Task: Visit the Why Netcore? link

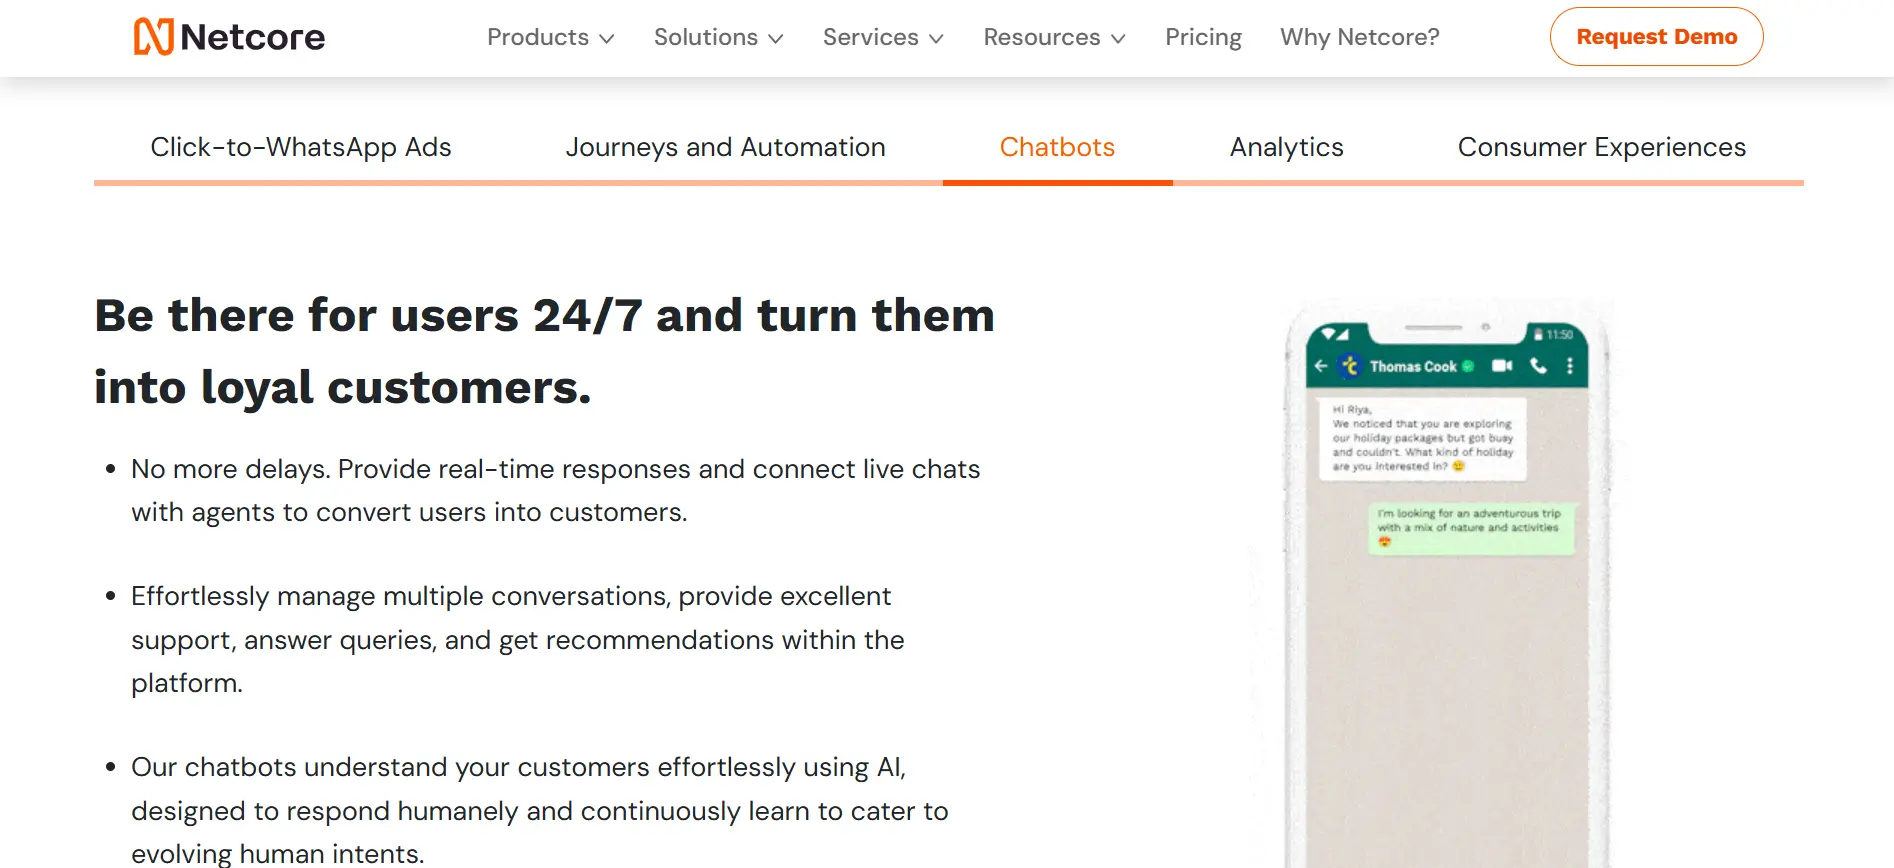Action: (x=1359, y=37)
